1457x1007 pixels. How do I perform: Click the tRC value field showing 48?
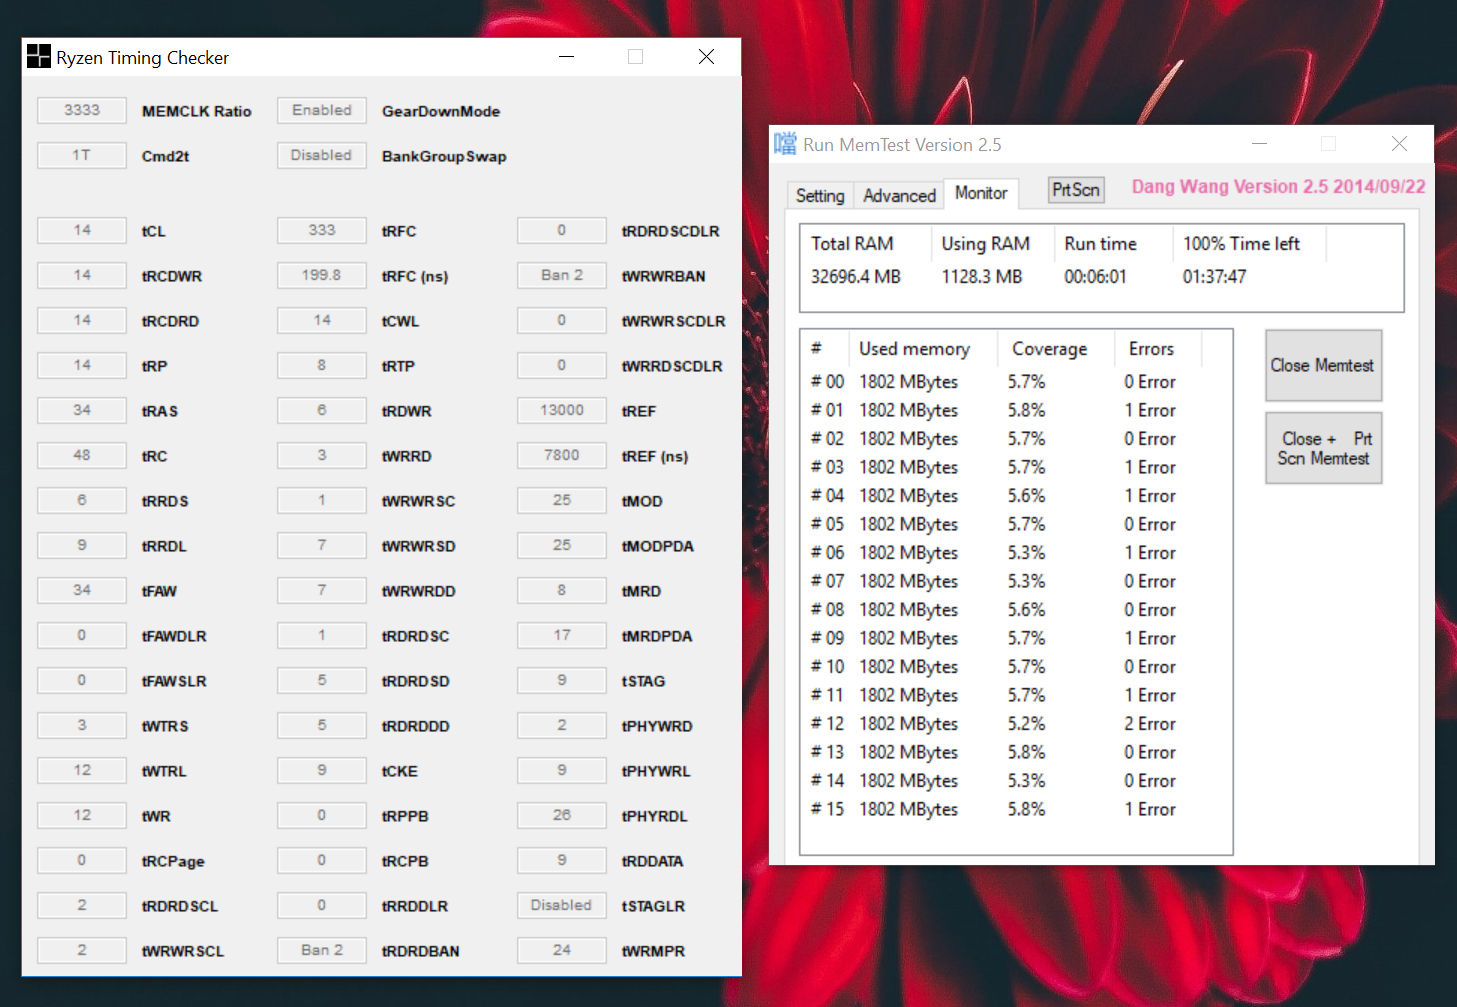click(82, 455)
